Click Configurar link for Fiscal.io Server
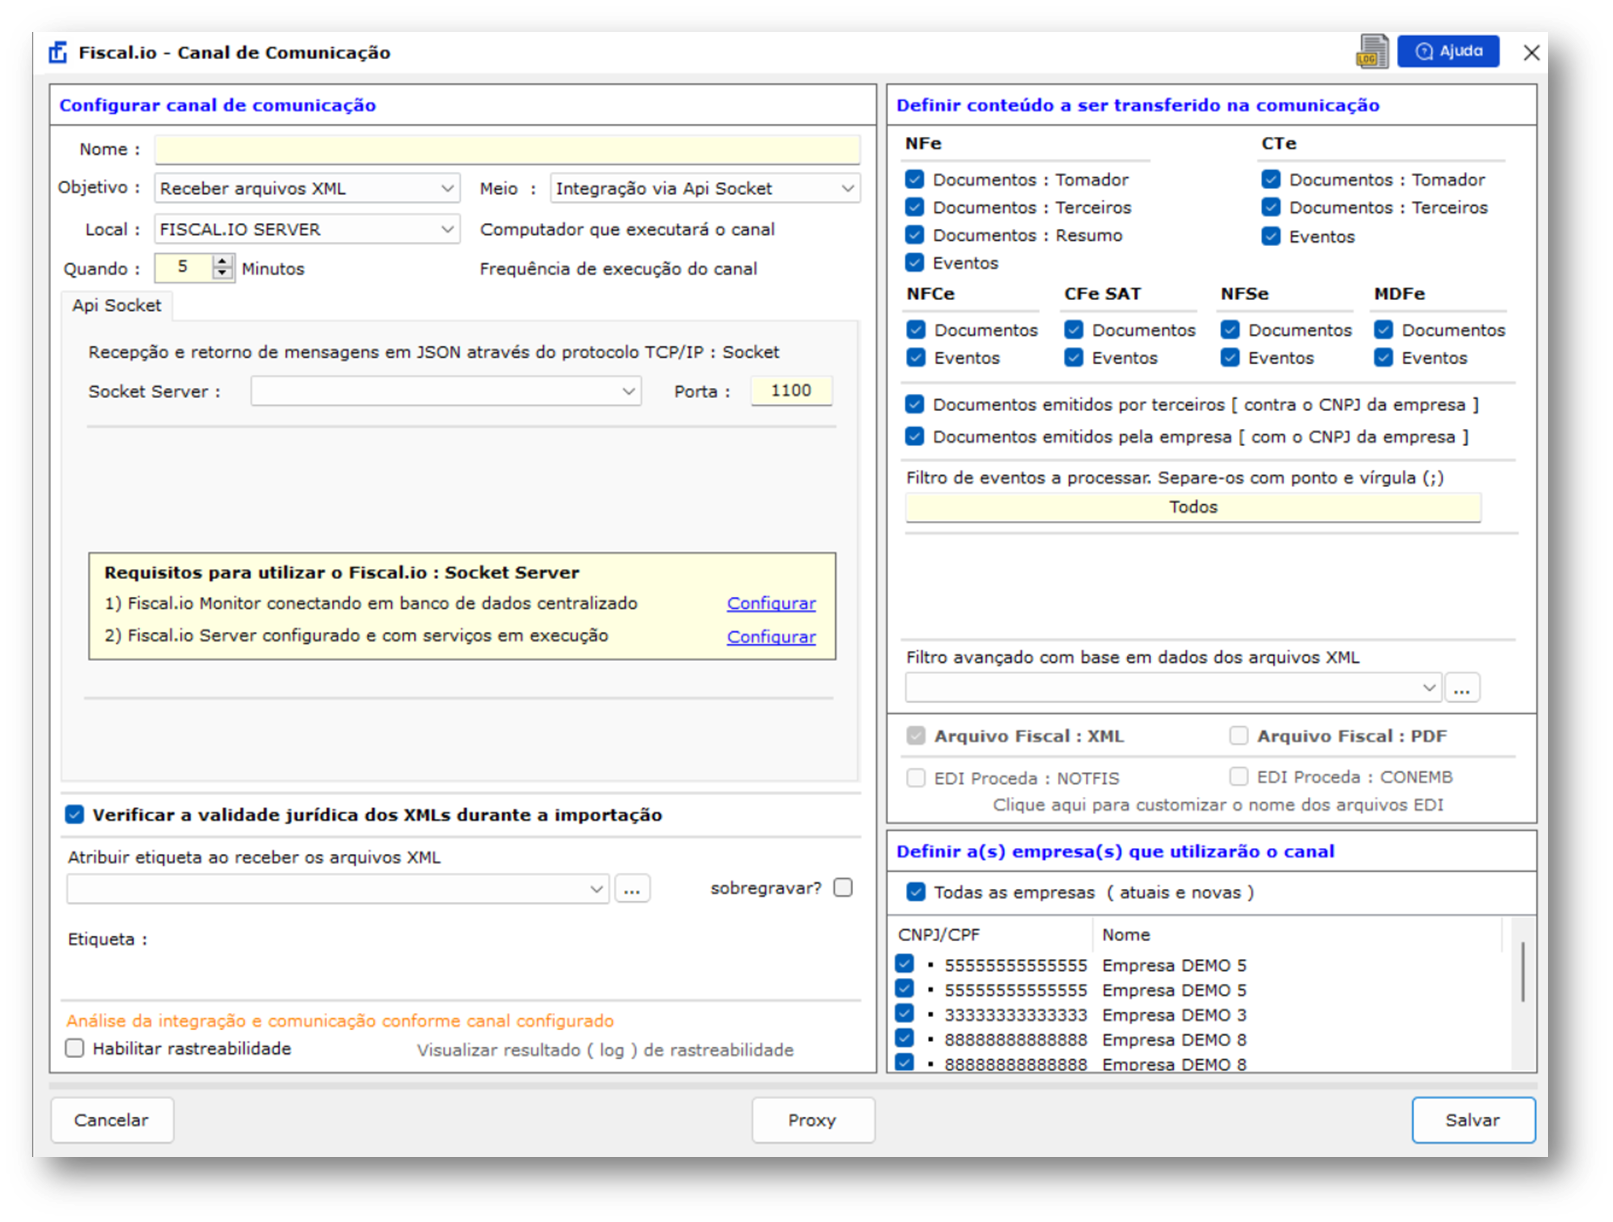The width and height of the screenshot is (1613, 1222). 771,637
